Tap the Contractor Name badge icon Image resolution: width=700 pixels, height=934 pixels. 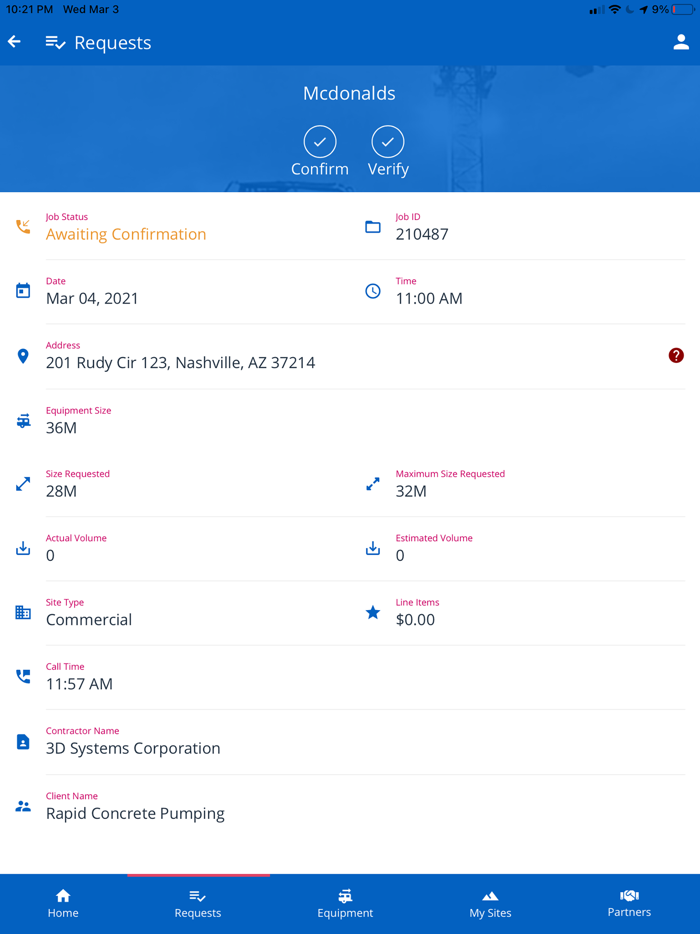[x=23, y=742]
